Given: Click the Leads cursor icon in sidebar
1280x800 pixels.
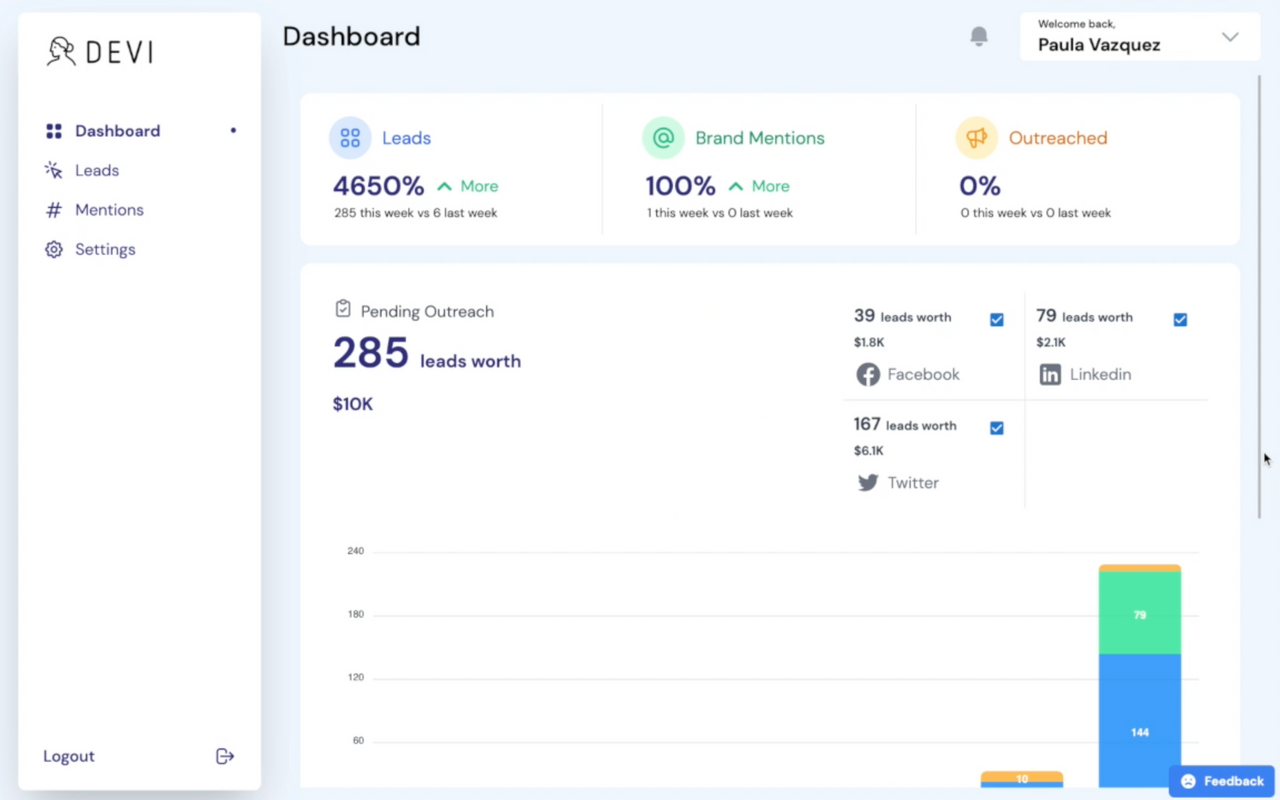Looking at the screenshot, I should [54, 170].
